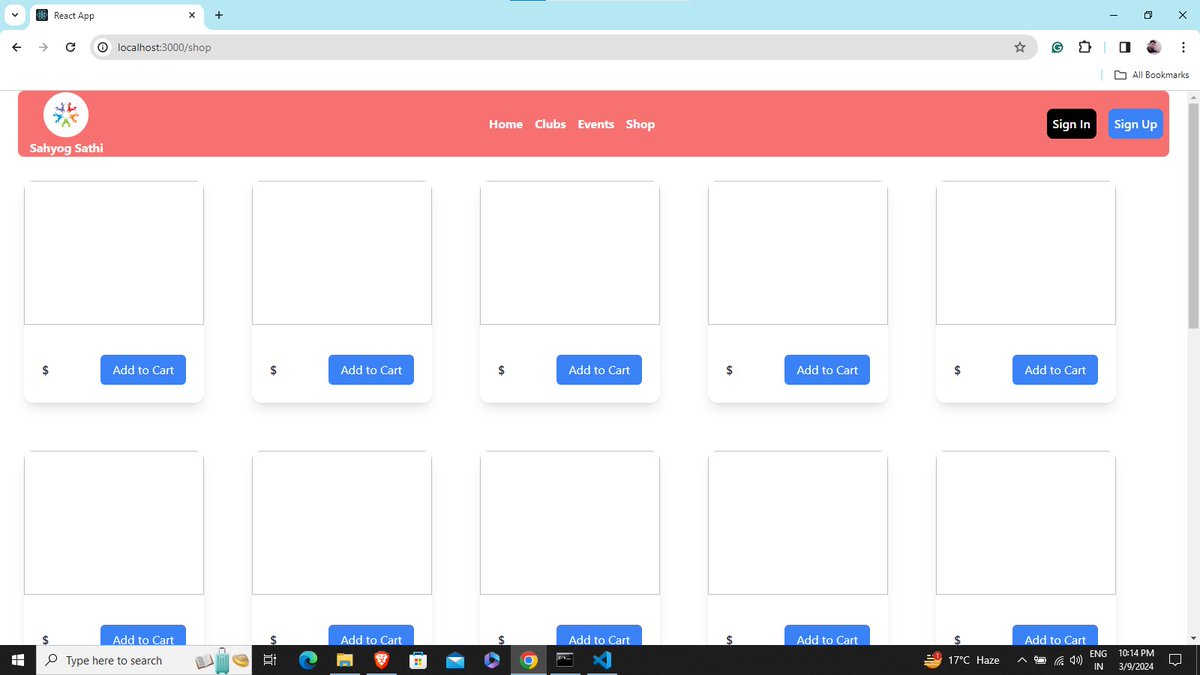Close the React App tab

193,15
